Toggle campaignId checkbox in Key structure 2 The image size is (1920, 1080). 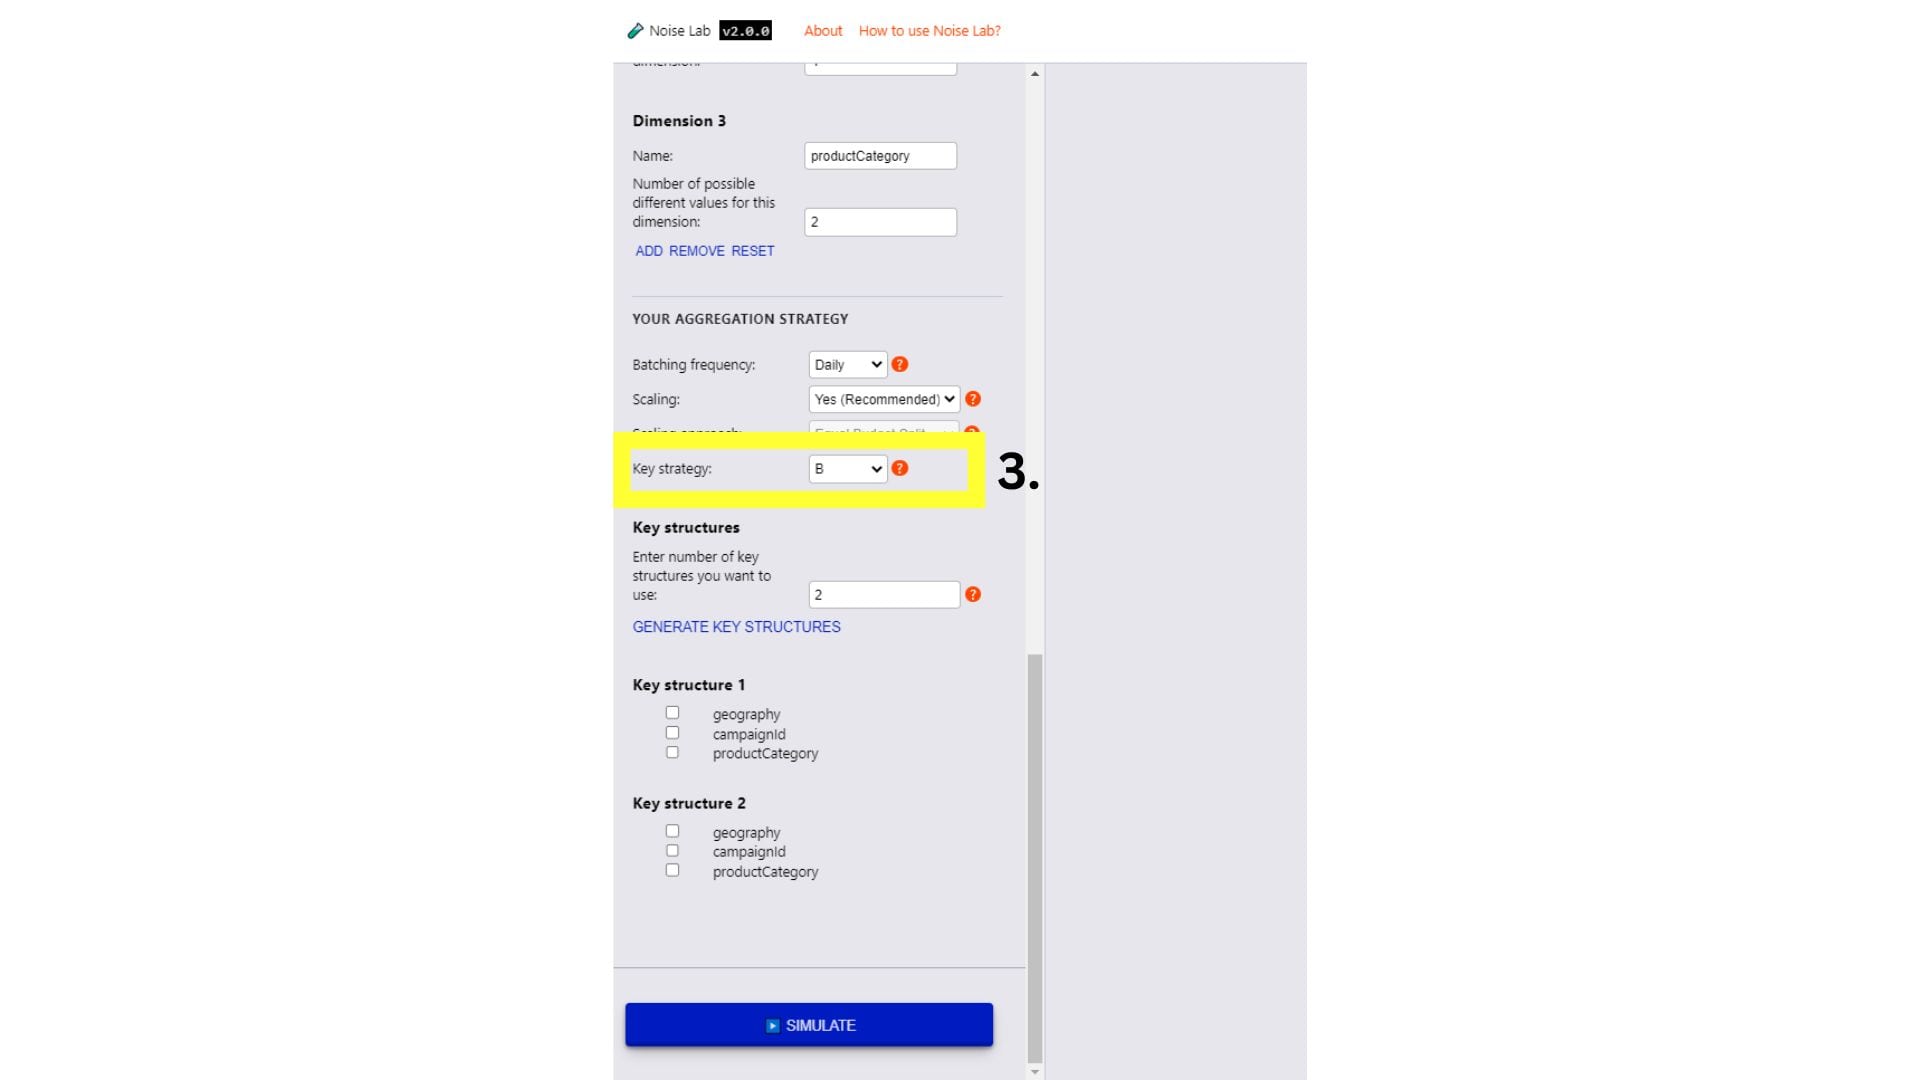671,851
